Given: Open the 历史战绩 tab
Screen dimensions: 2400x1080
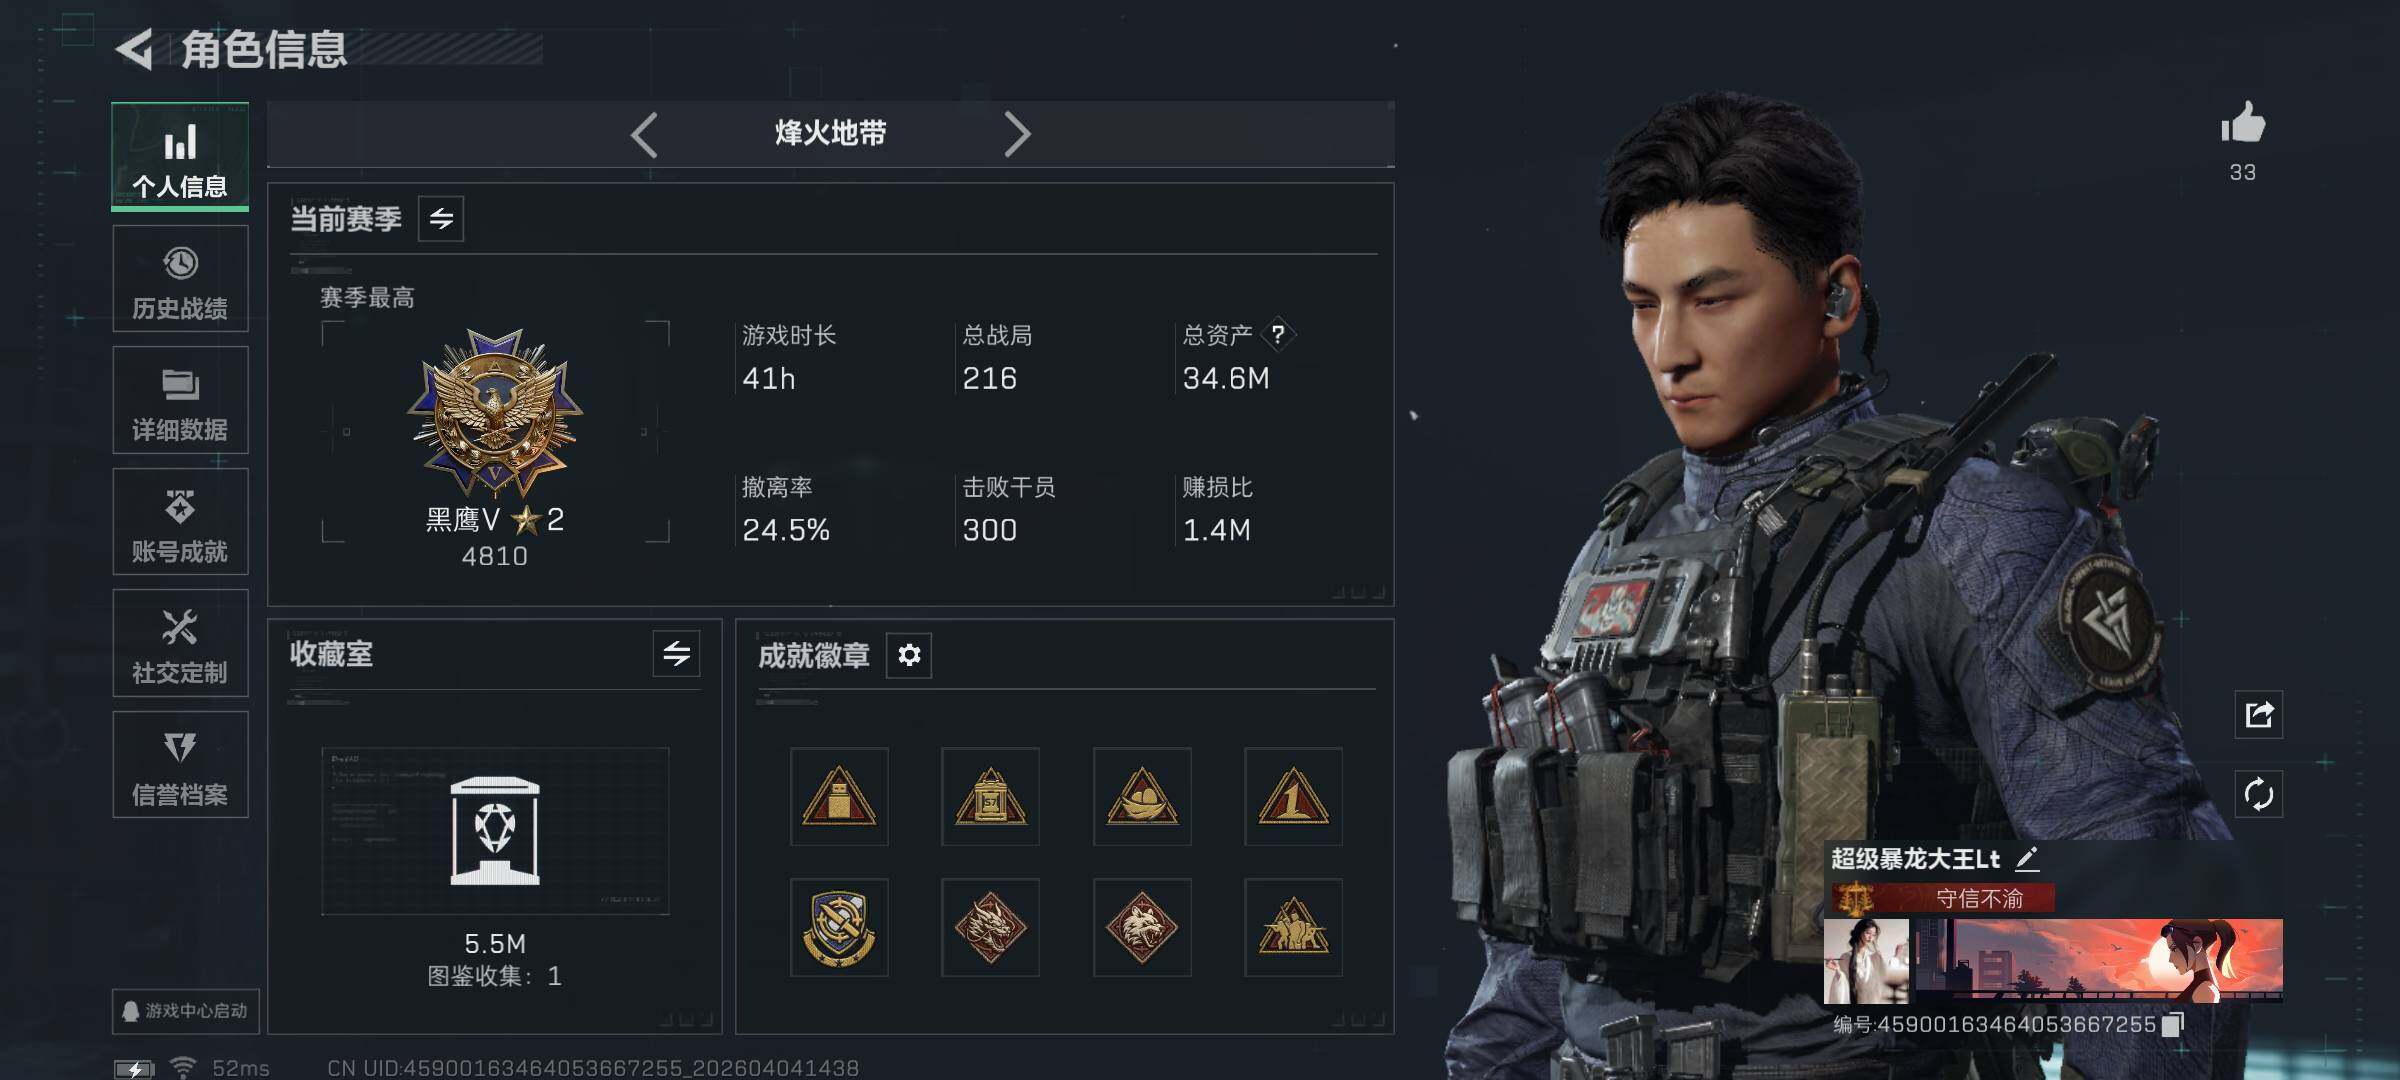Looking at the screenshot, I should 180,279.
